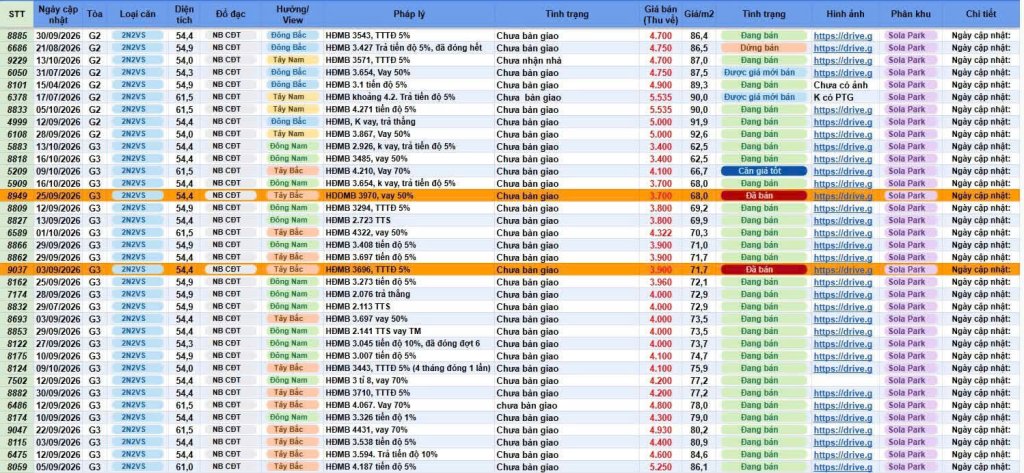Select the Chưa nhận nhà cell
Screen dimensions: 1024x473
click(566, 61)
